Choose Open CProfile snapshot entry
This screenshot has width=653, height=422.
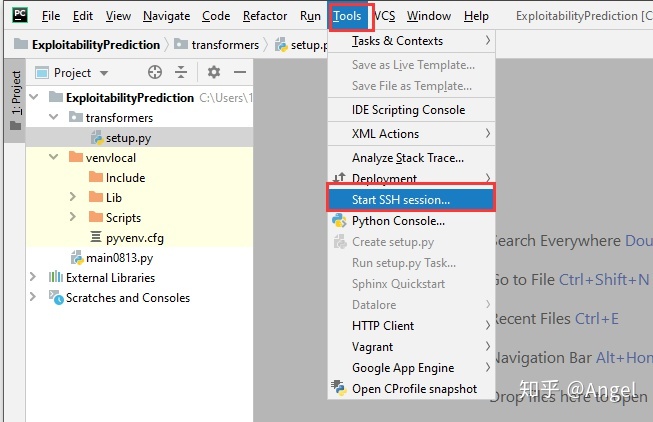411,388
